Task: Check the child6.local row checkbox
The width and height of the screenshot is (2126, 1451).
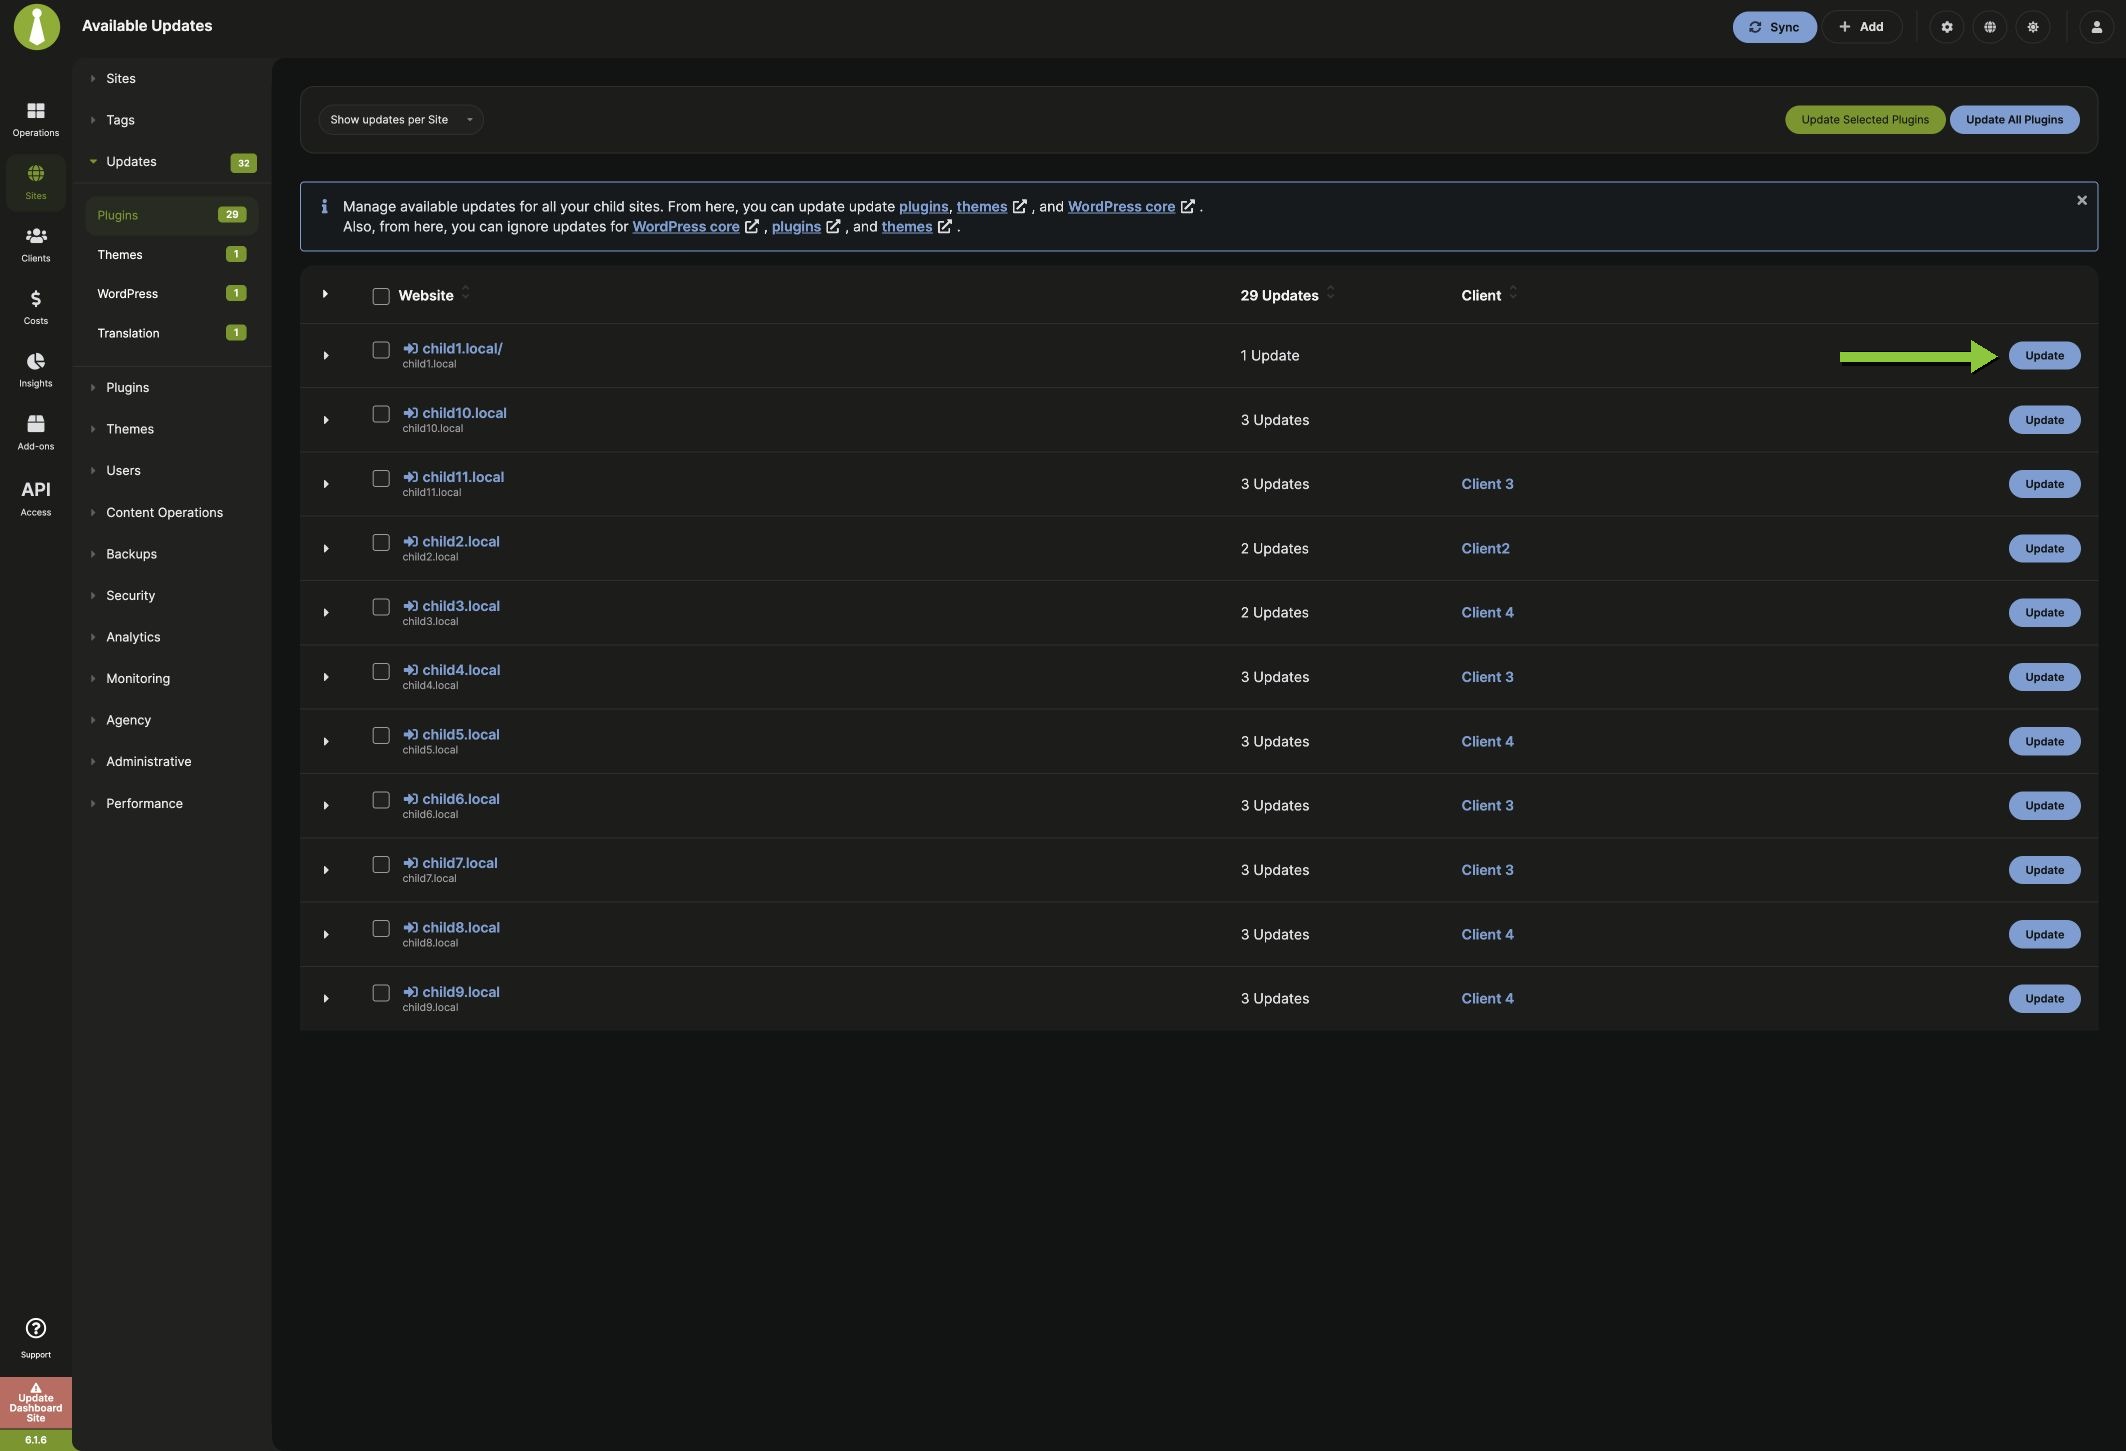Action: 381,800
